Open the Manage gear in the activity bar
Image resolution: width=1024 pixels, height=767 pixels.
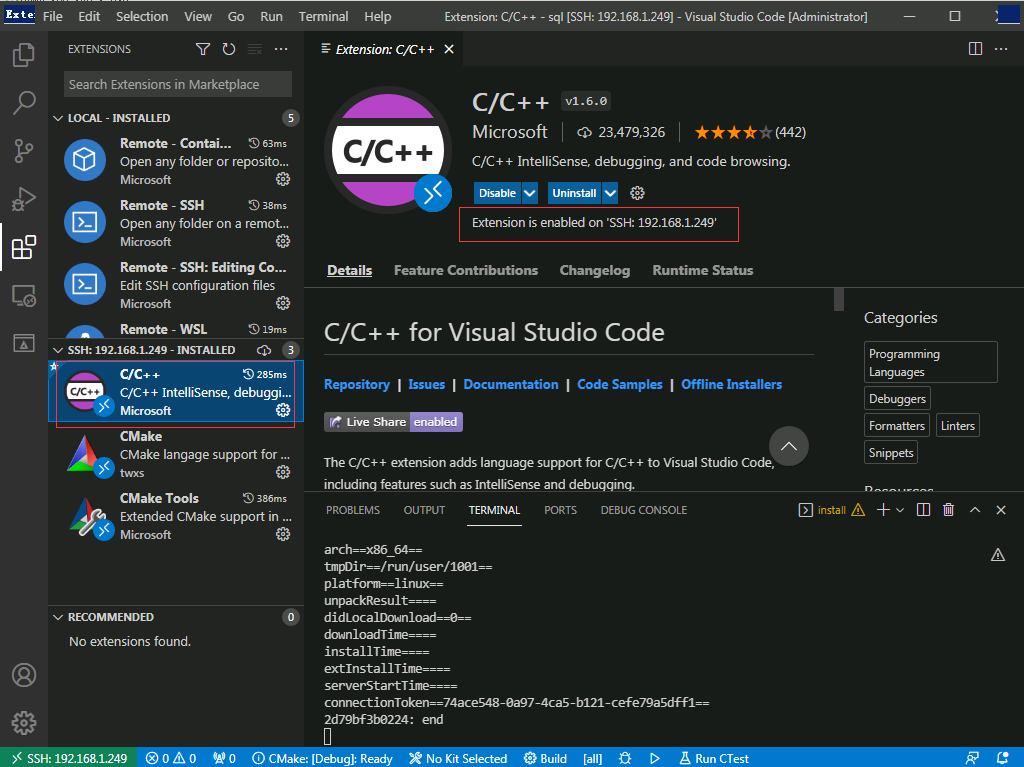pos(24,723)
